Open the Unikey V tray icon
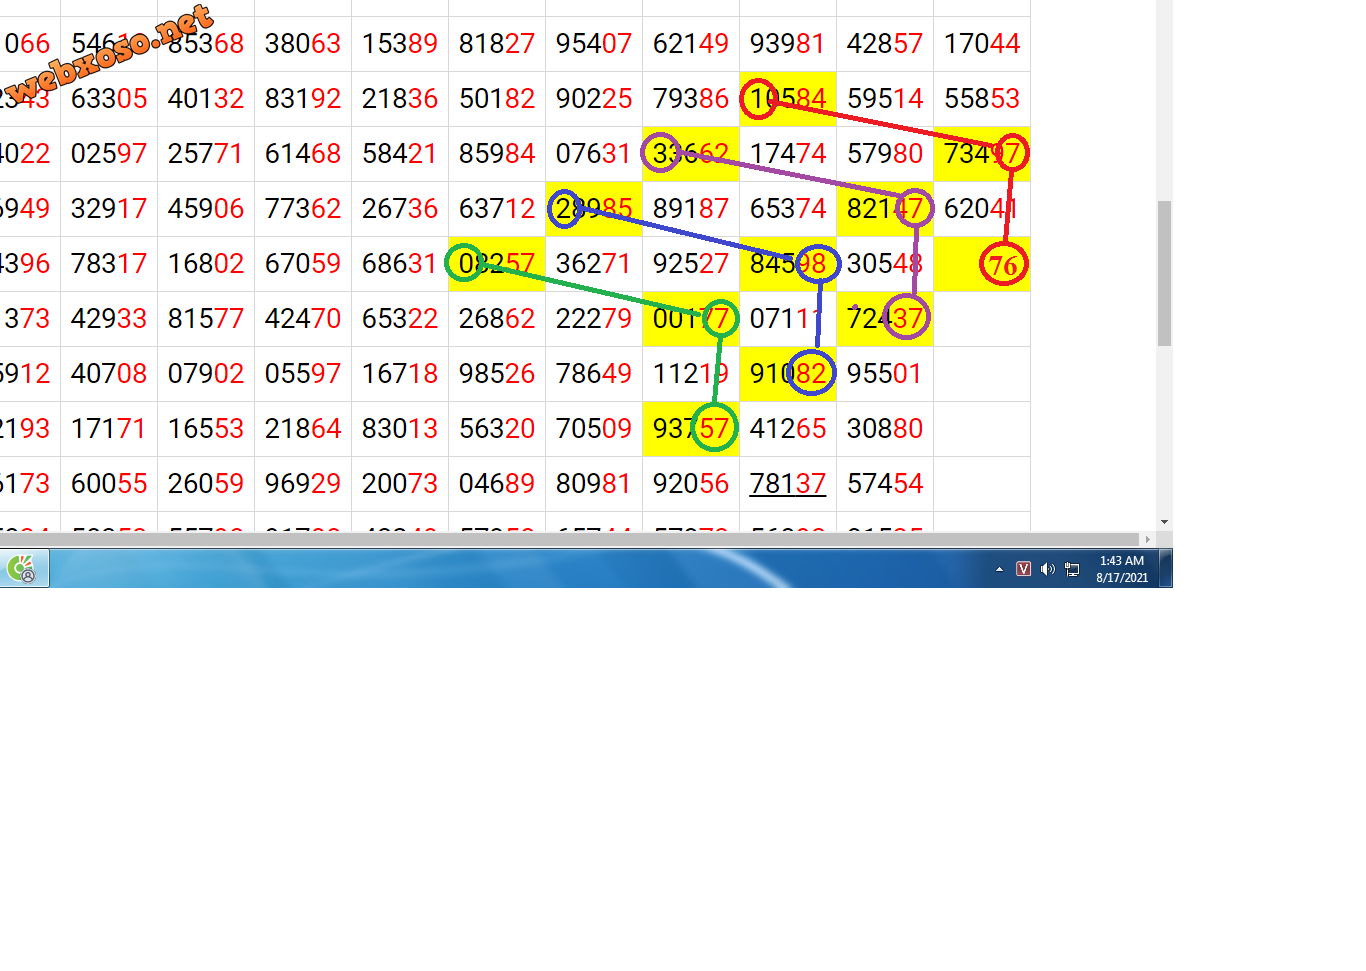1366x971 pixels. click(x=1023, y=569)
